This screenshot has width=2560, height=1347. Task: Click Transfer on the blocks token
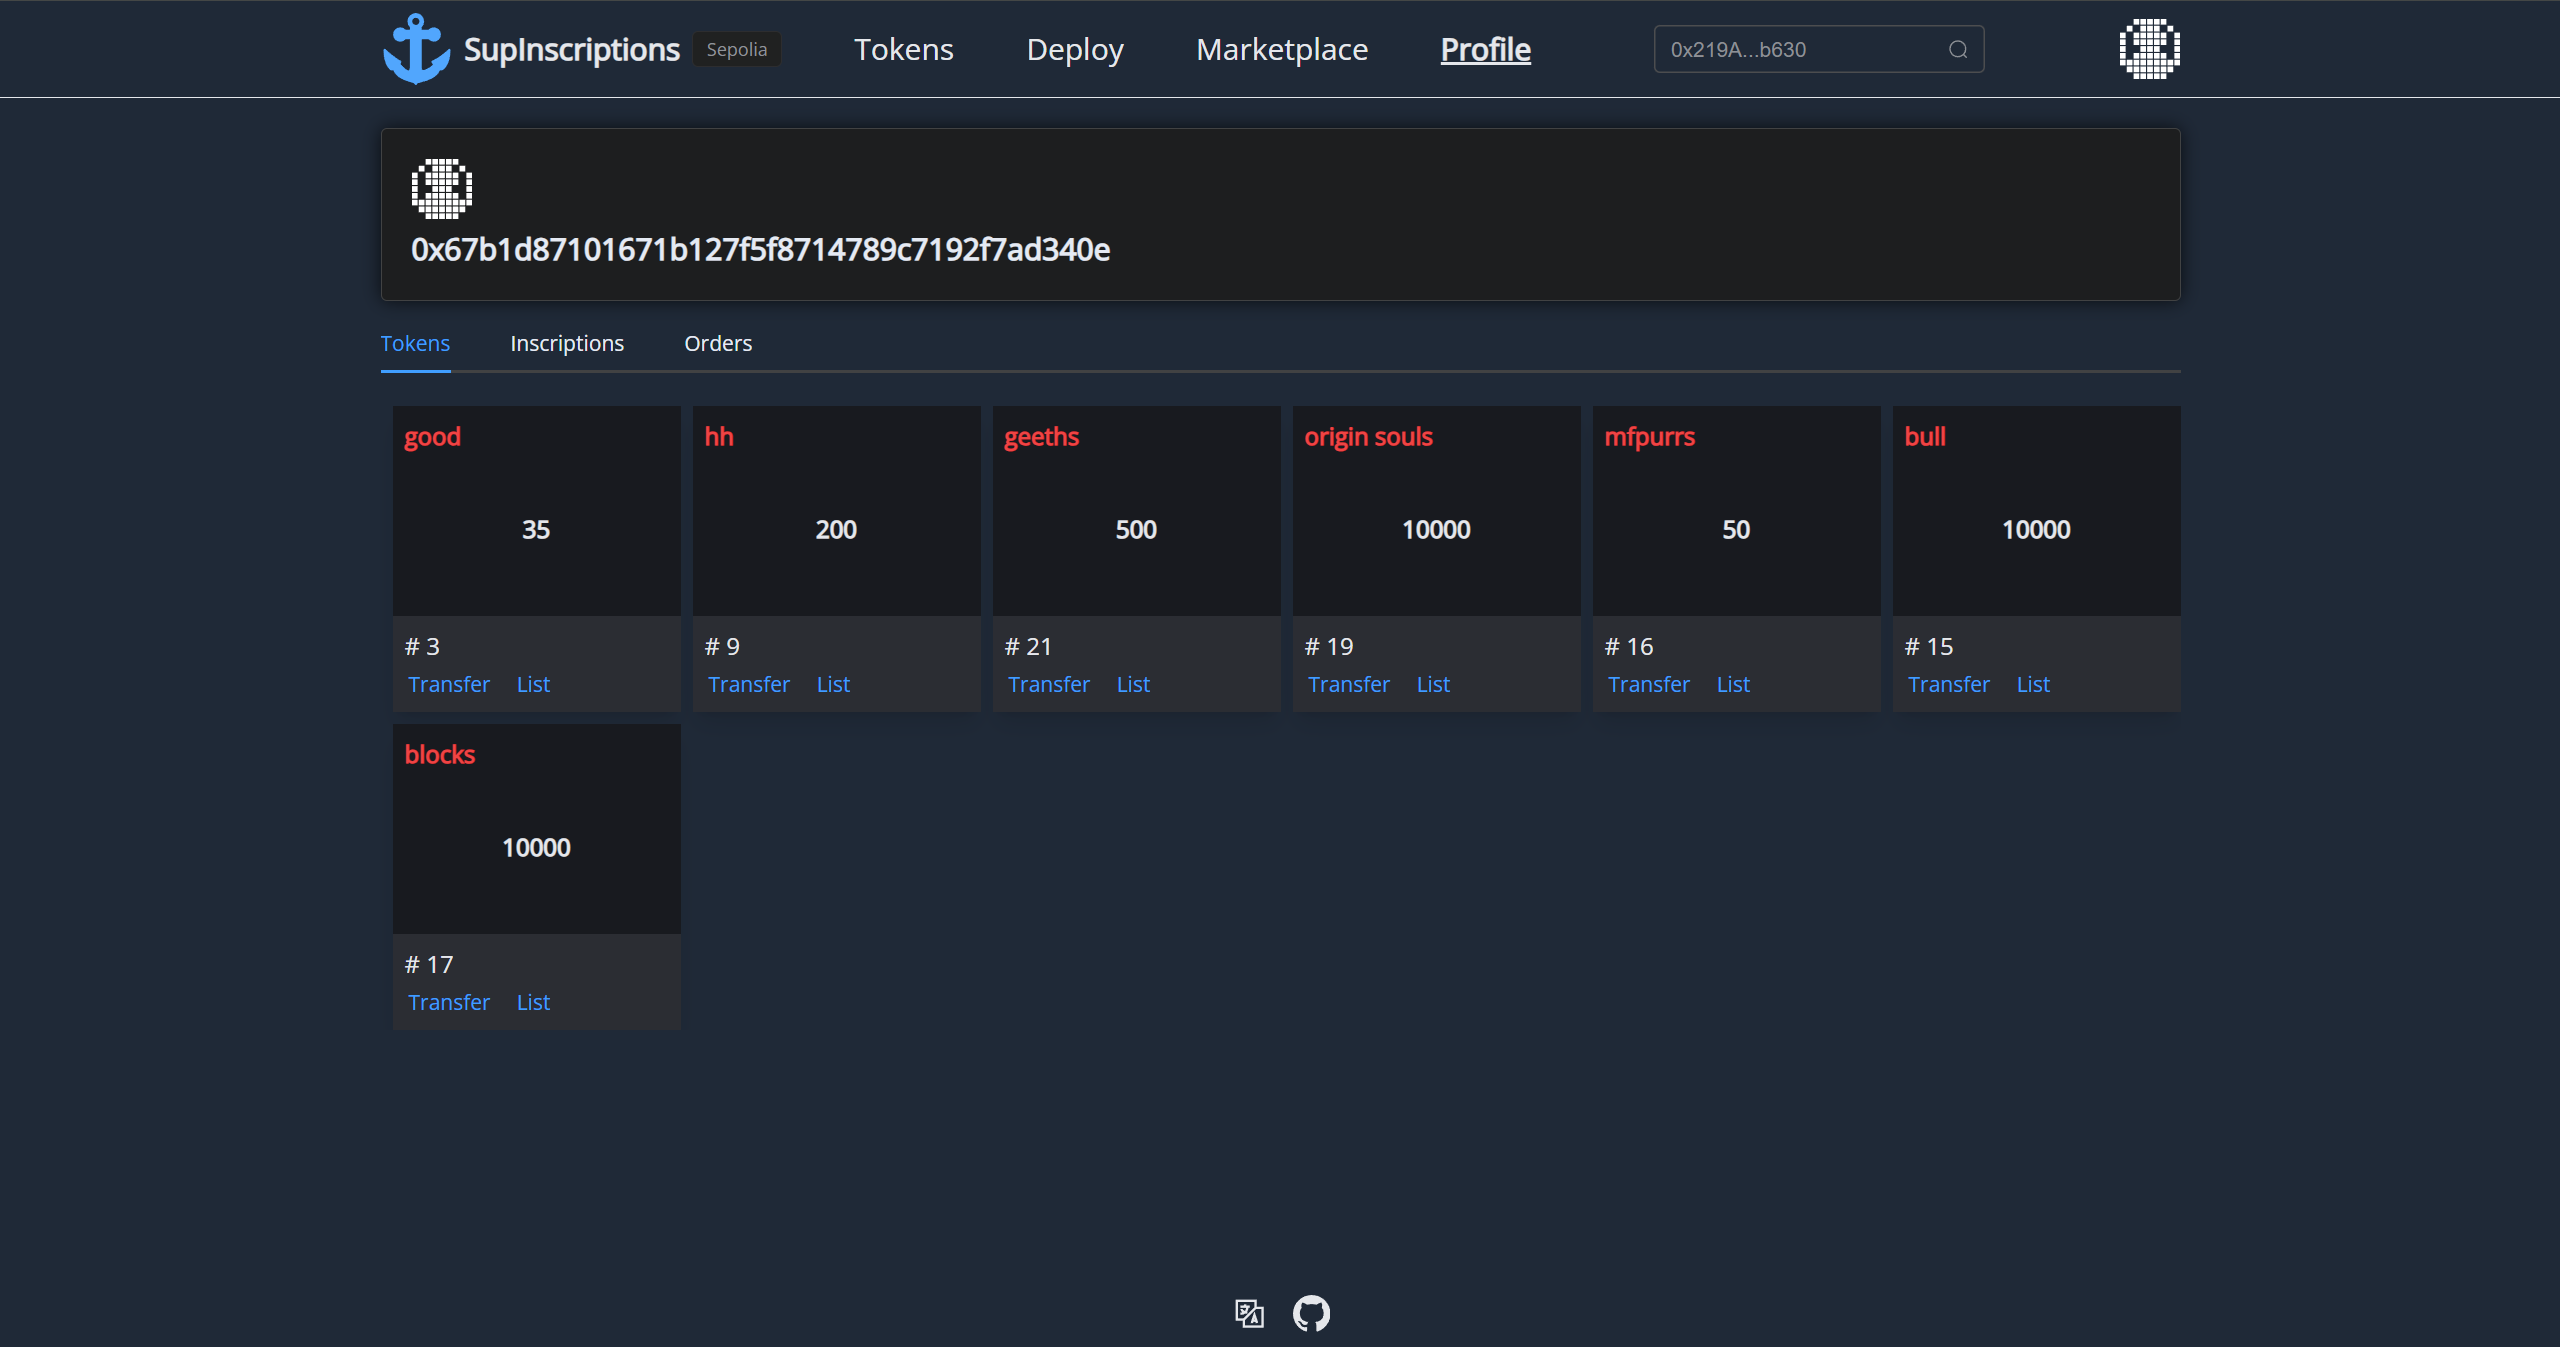449,1002
